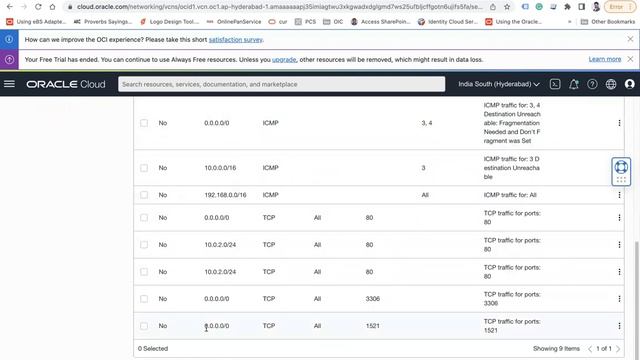640x360 pixels.
Task: Click the 3306 destination port value
Action: click(x=373, y=299)
